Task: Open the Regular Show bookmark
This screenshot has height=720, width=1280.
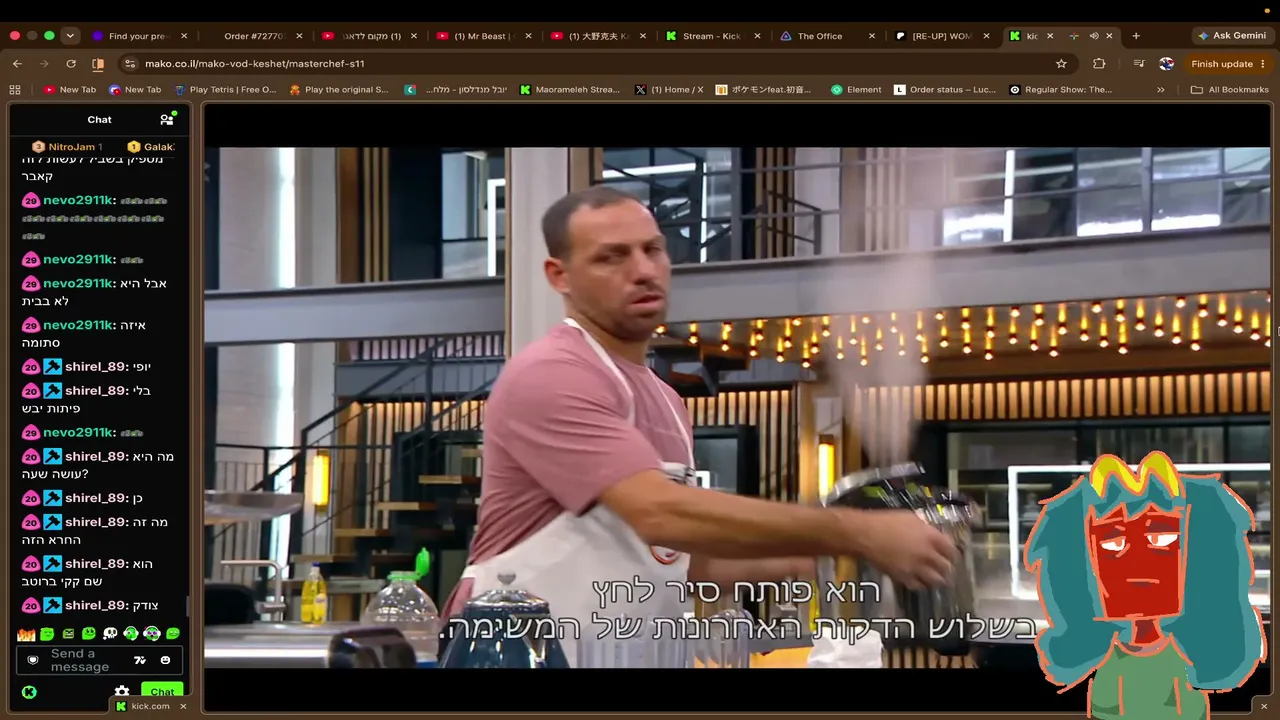Action: [x=1060, y=89]
